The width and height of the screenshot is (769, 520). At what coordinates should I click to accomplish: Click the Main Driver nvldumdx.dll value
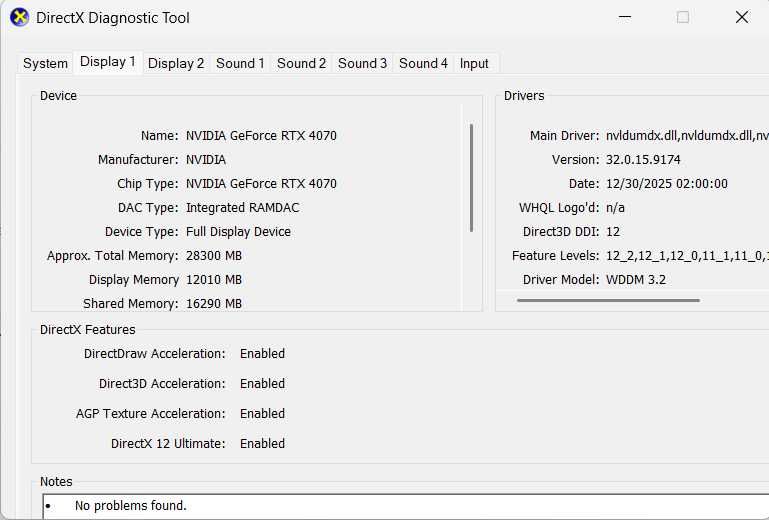687,136
